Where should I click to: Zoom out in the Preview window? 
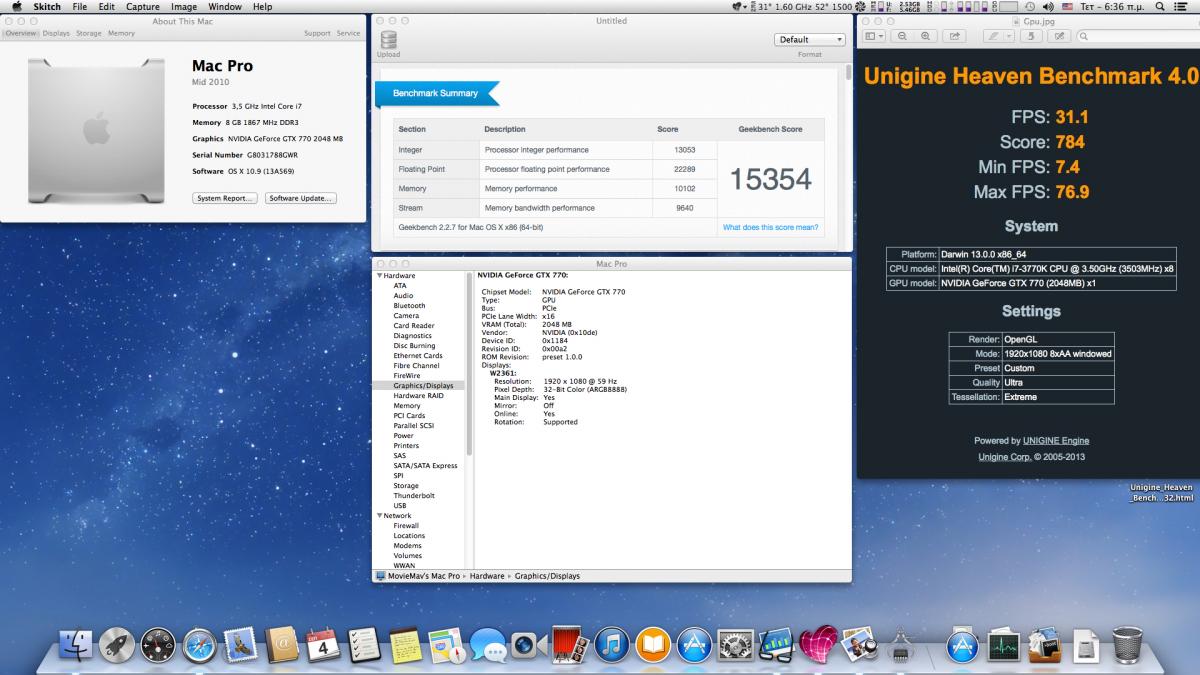pyautogui.click(x=903, y=36)
